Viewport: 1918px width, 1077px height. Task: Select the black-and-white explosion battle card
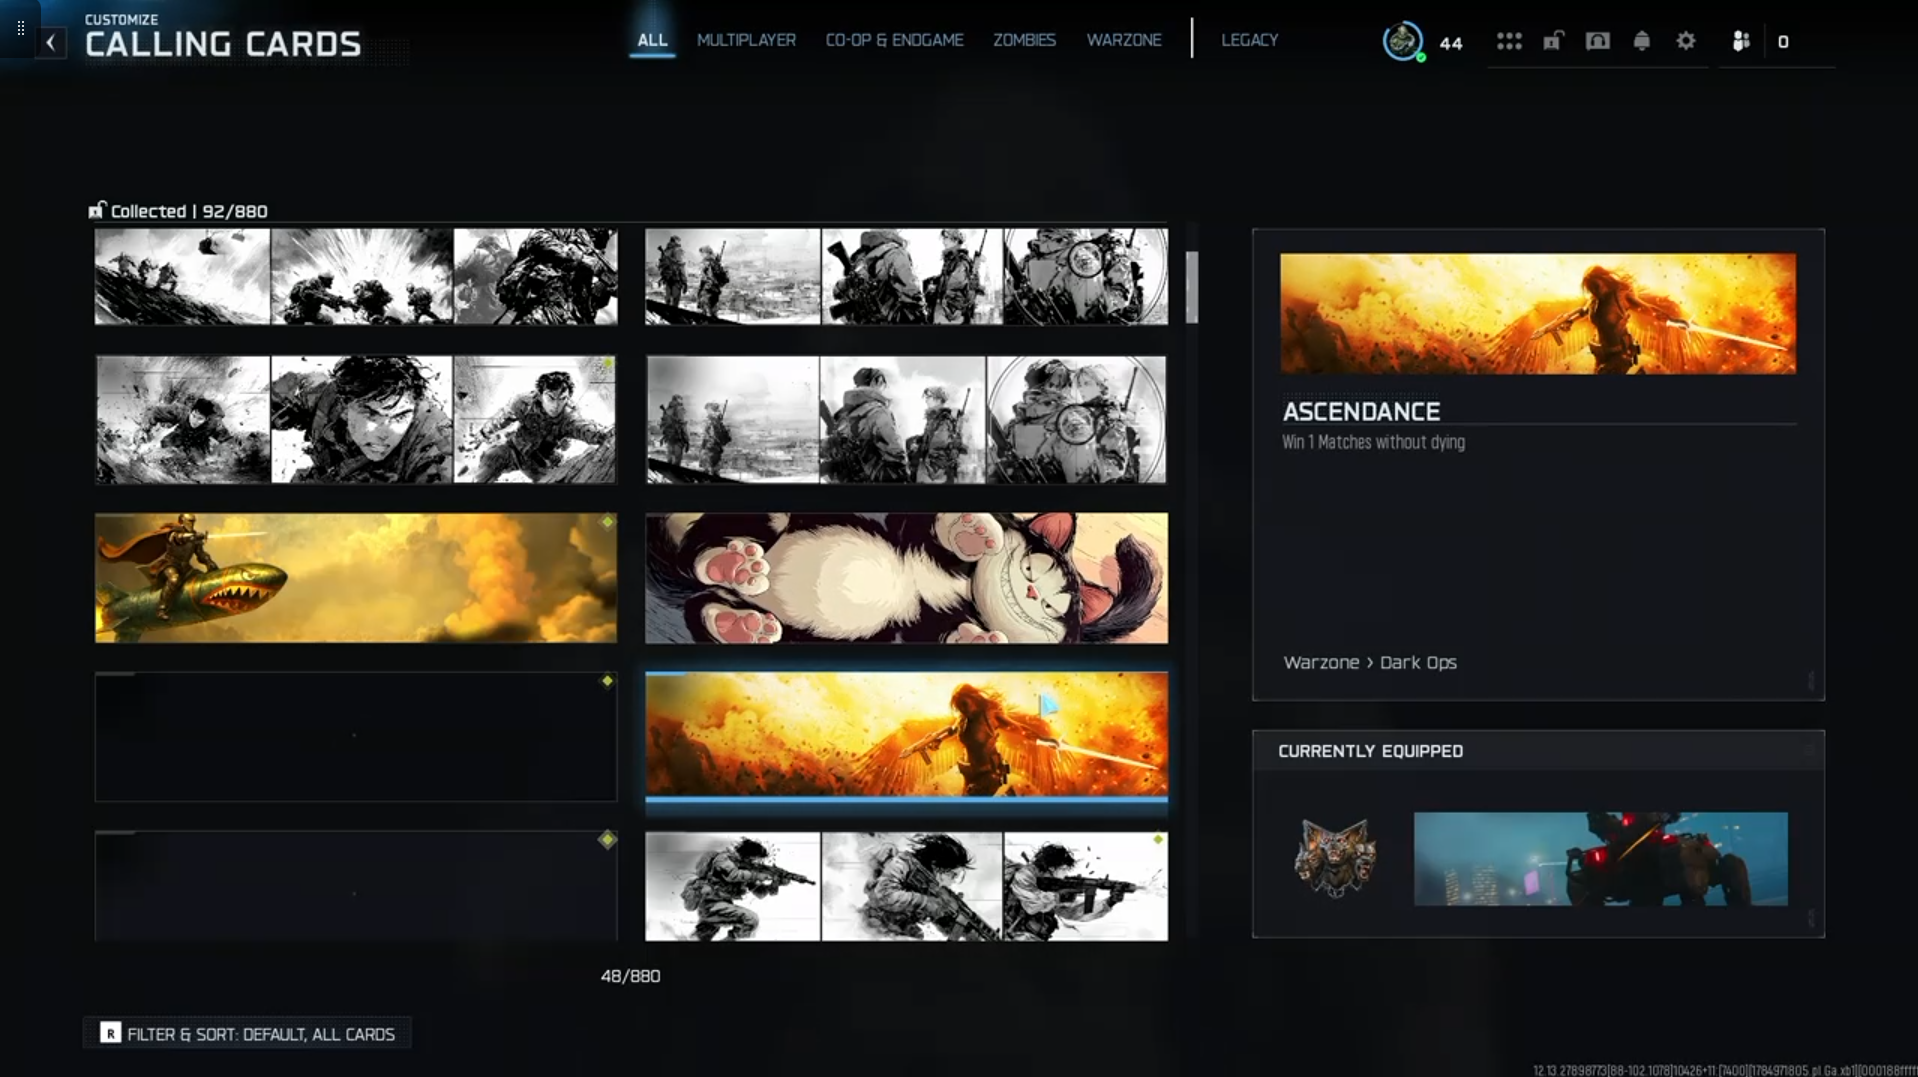pos(356,276)
